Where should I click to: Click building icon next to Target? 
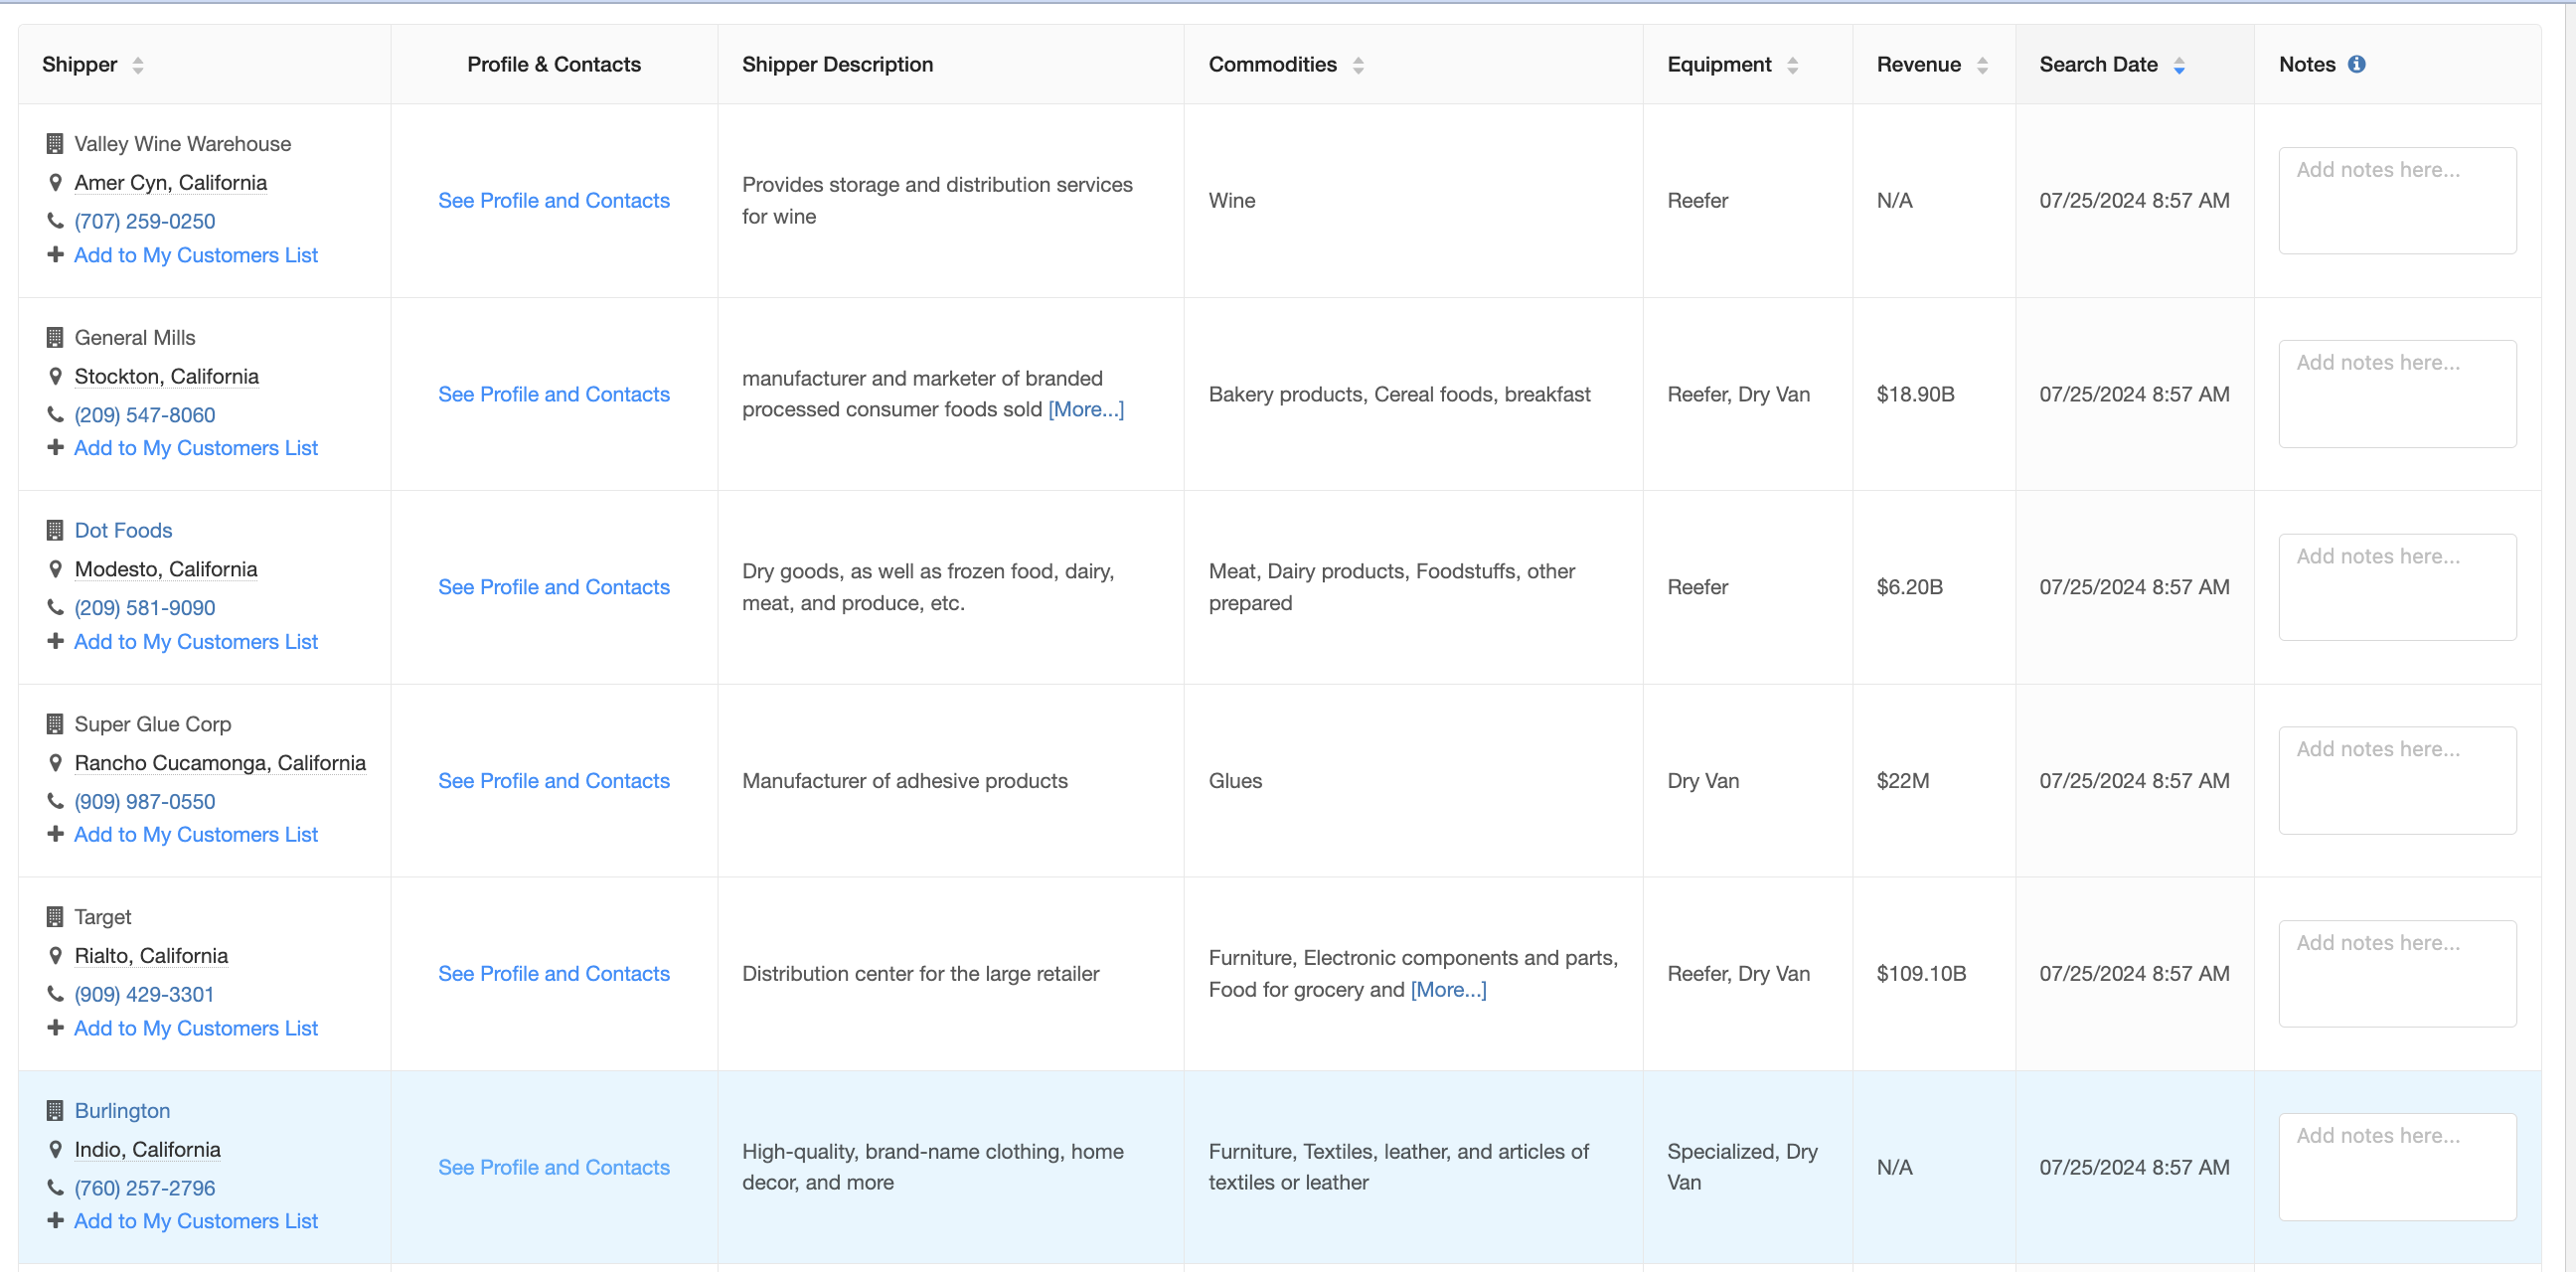click(x=55, y=917)
